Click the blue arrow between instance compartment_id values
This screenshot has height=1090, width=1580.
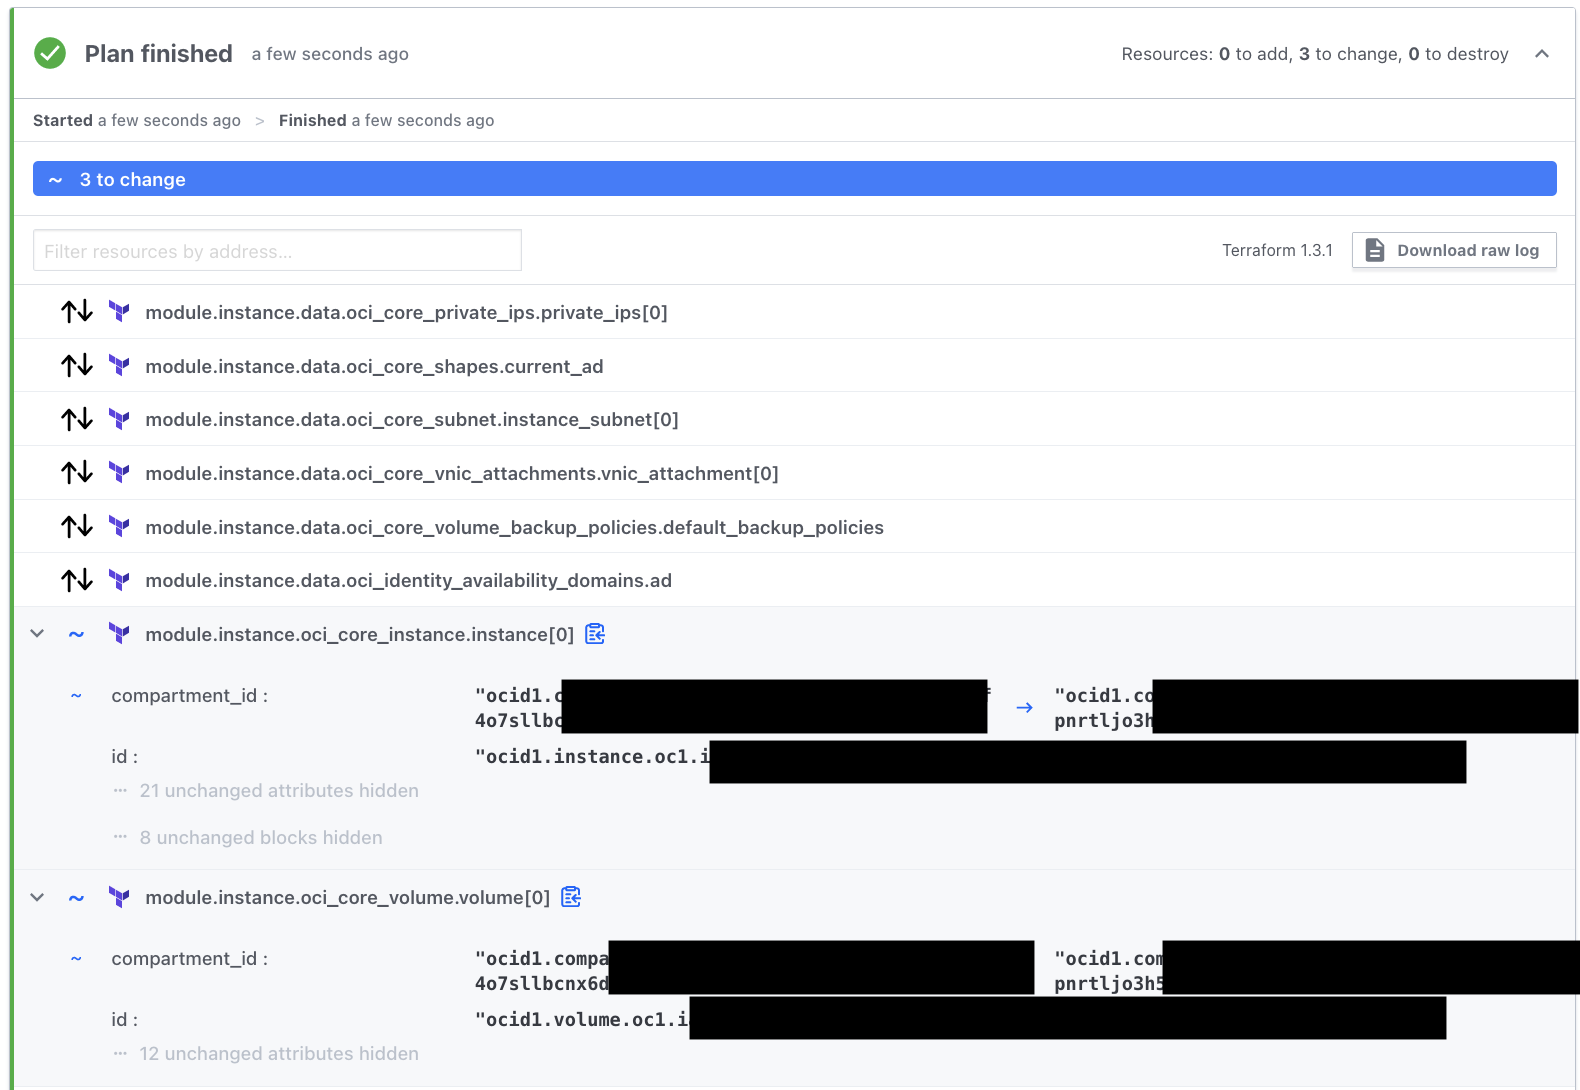pyautogui.click(x=1024, y=708)
